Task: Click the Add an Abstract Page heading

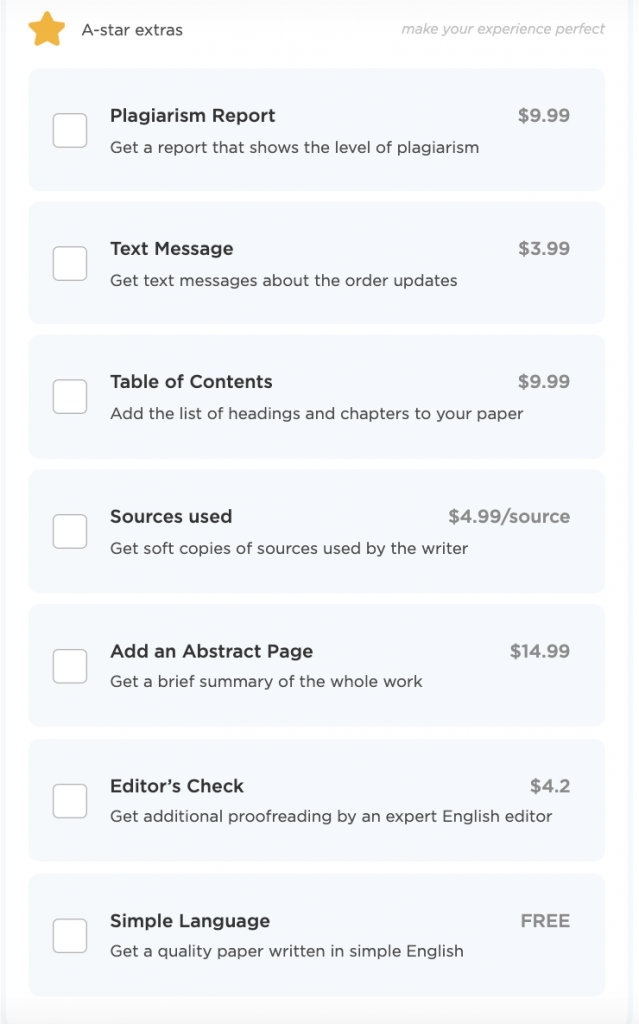Action: click(212, 651)
